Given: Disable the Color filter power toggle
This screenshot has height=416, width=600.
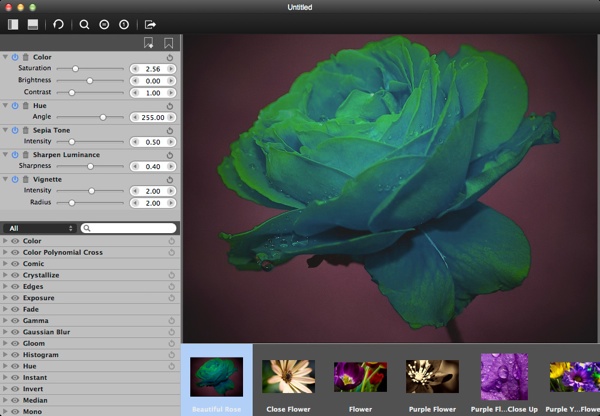Looking at the screenshot, I should click(x=15, y=57).
